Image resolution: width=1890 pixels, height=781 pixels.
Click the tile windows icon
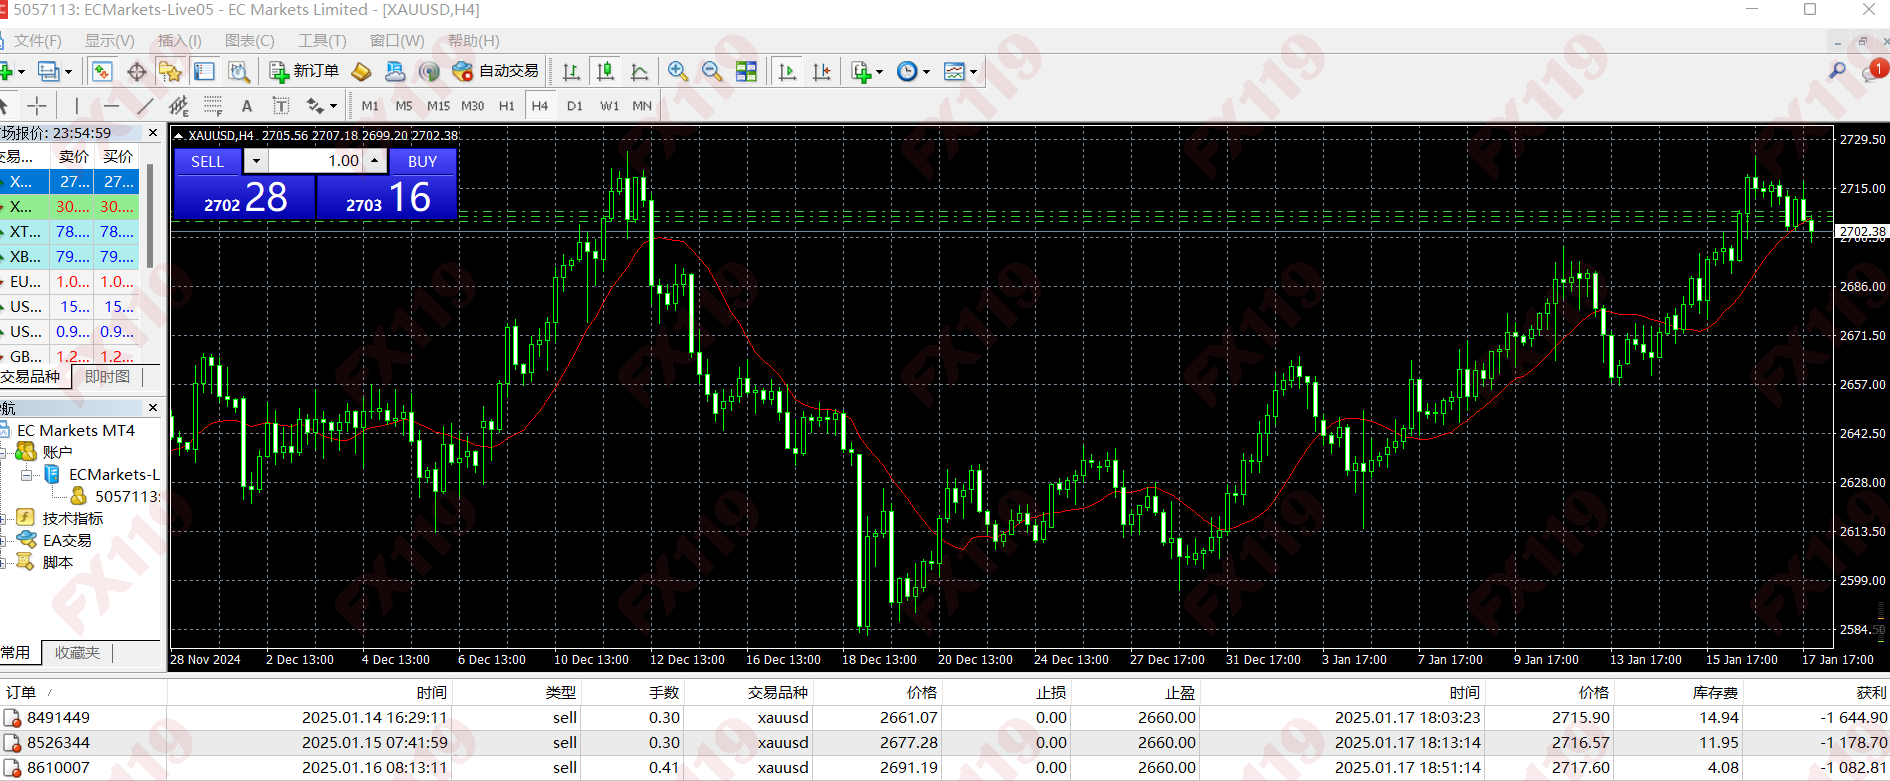pos(746,71)
